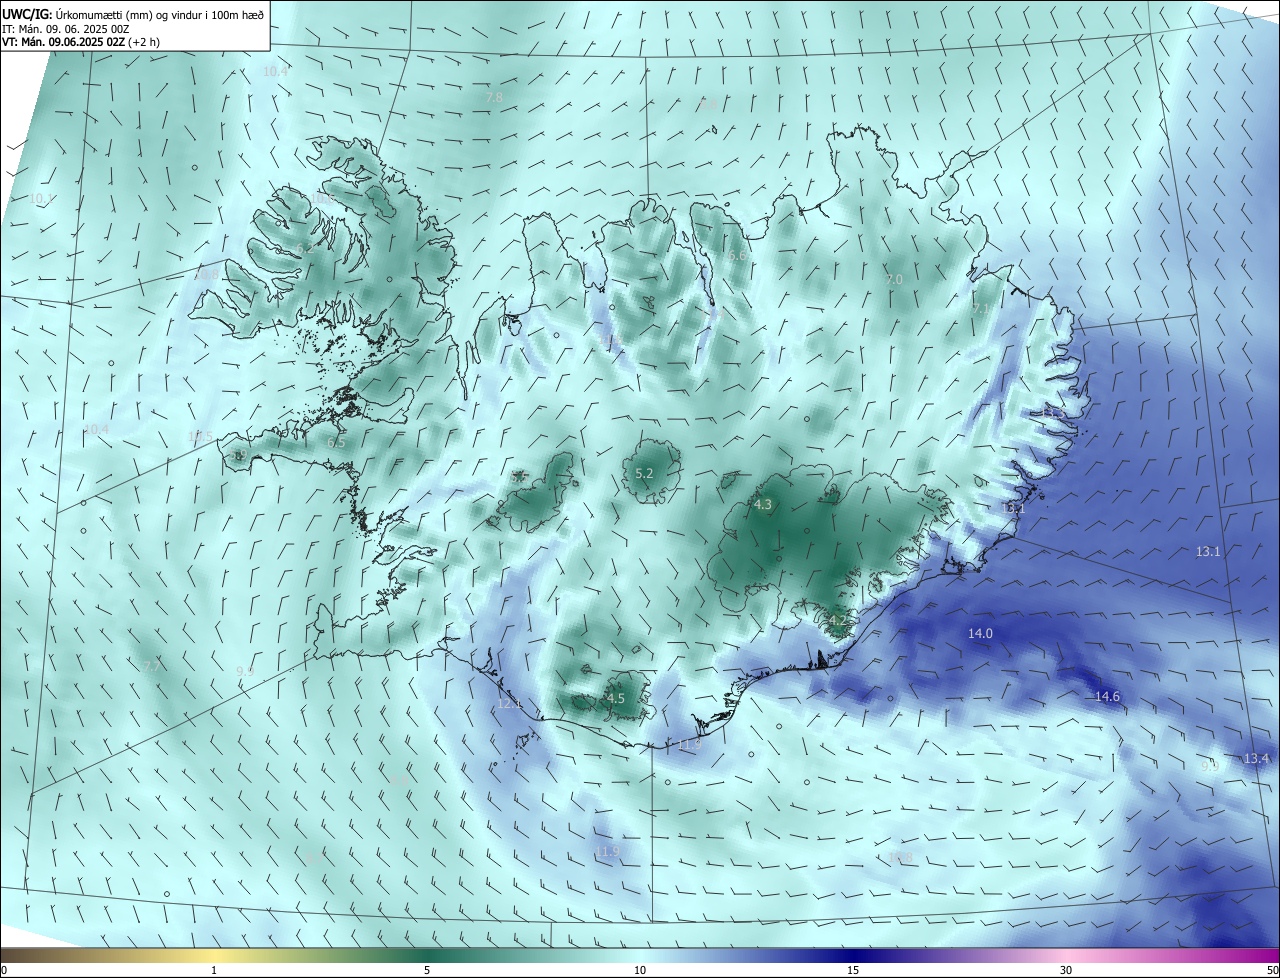Click the 7.0 value label on the map
Viewport: 1280px width, 978px height.
tap(894, 279)
